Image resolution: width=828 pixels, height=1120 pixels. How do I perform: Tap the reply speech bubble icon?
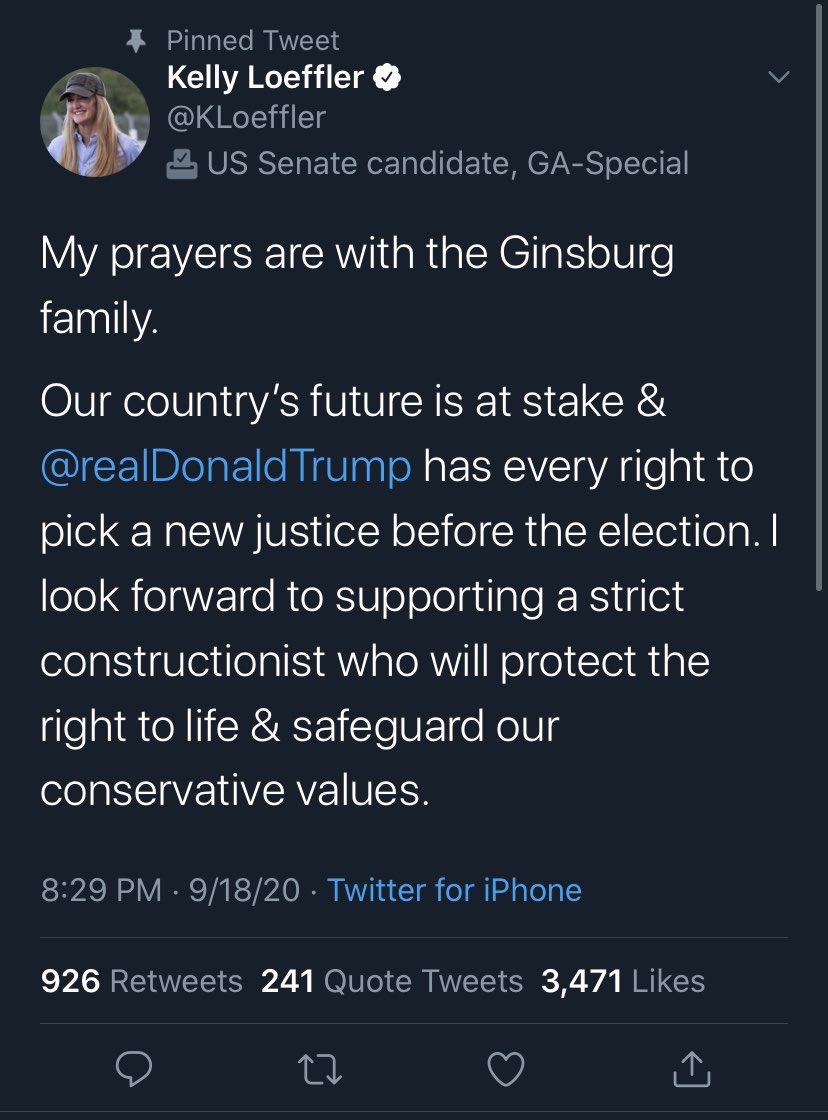point(134,1069)
